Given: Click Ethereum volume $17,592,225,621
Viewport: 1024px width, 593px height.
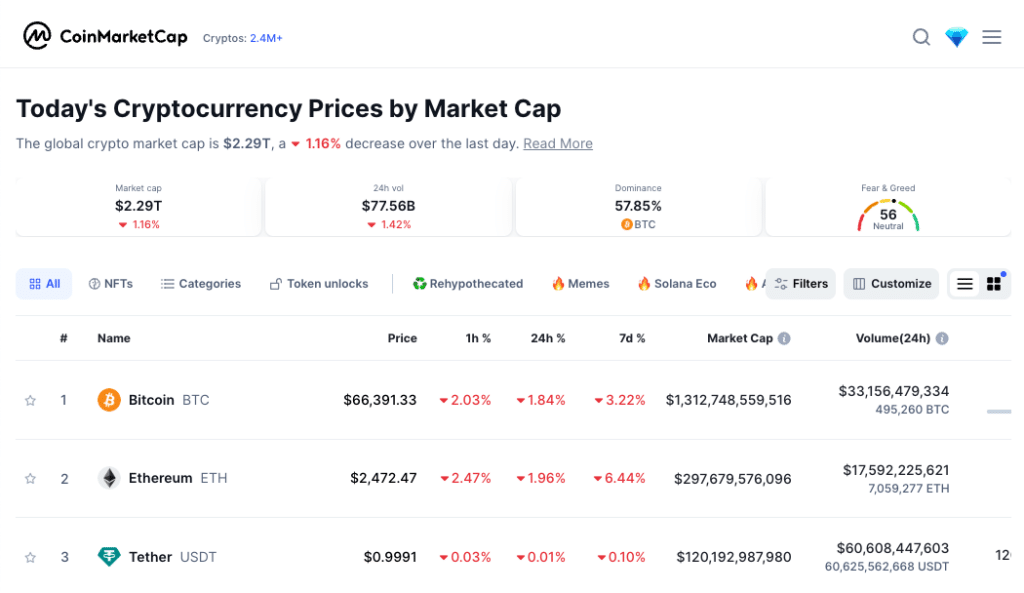Looking at the screenshot, I should pyautogui.click(x=896, y=470).
